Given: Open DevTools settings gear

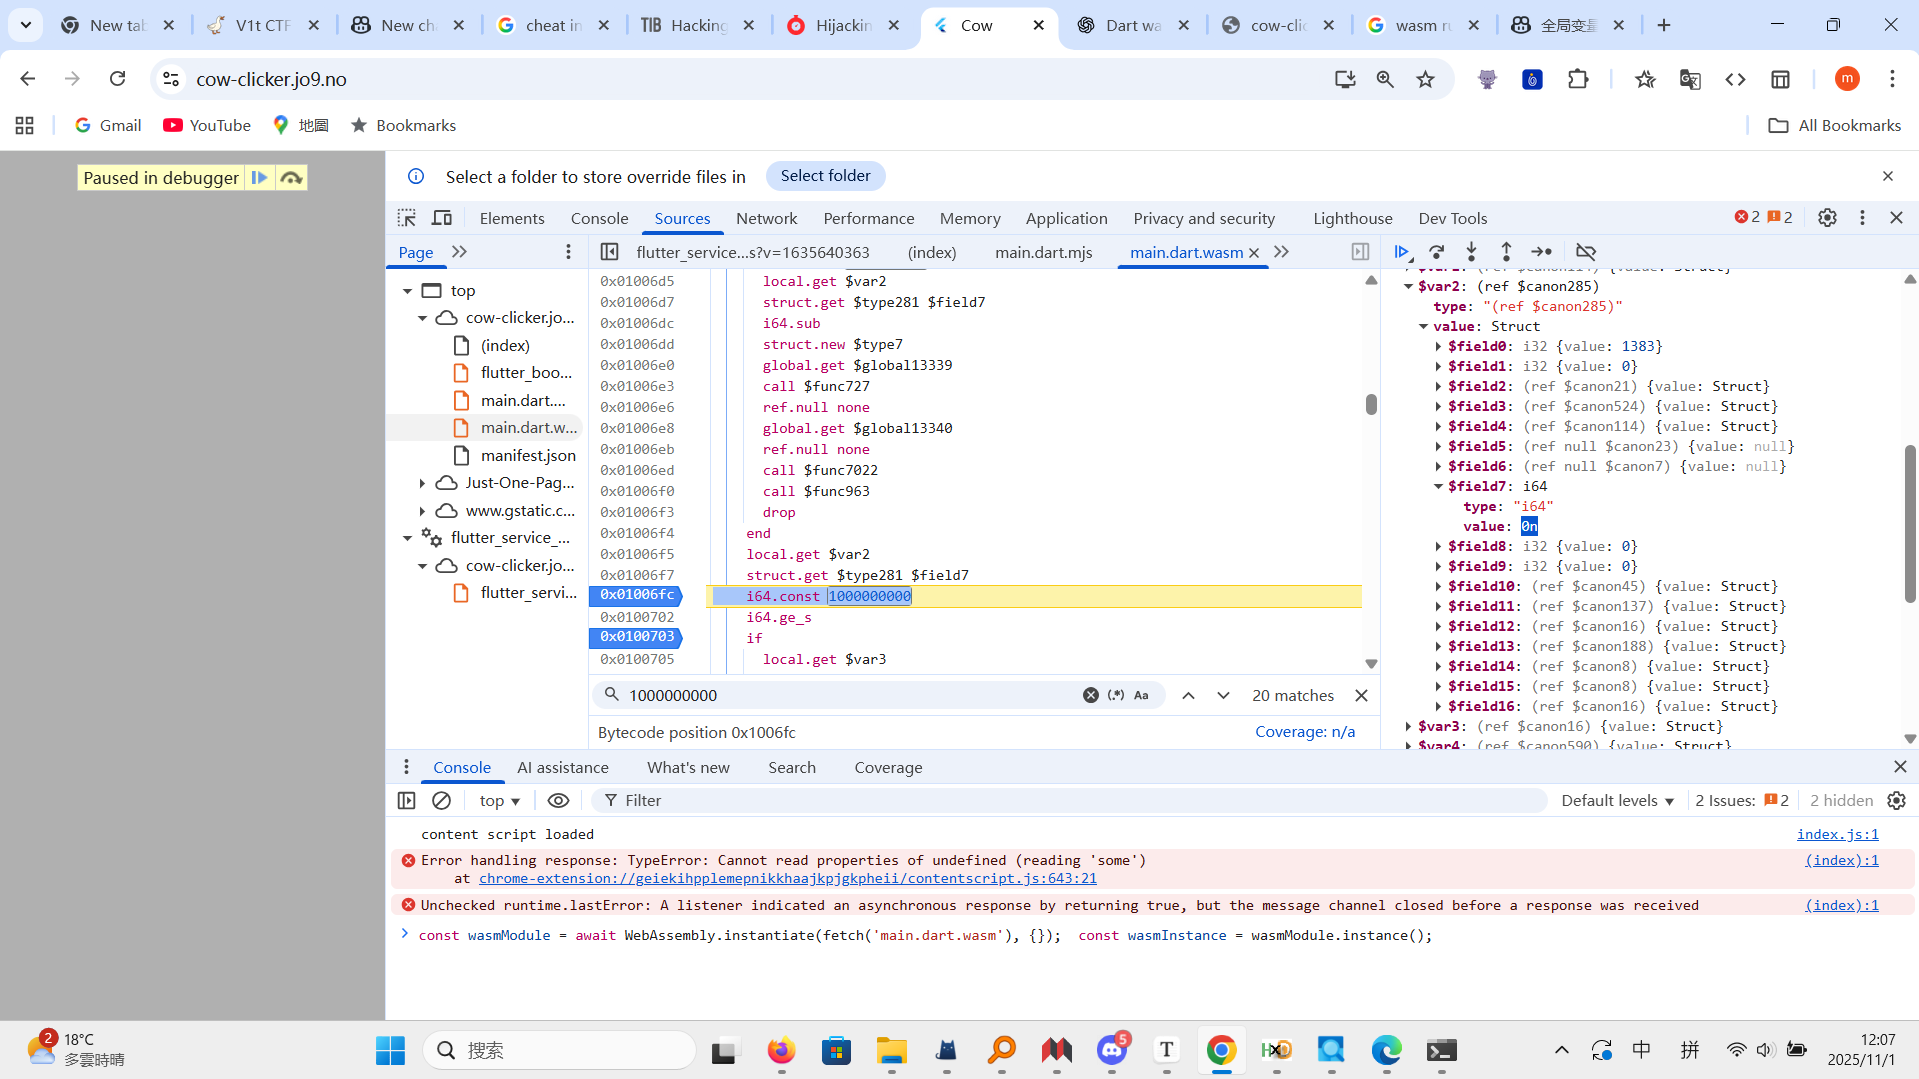Looking at the screenshot, I should tap(1827, 218).
